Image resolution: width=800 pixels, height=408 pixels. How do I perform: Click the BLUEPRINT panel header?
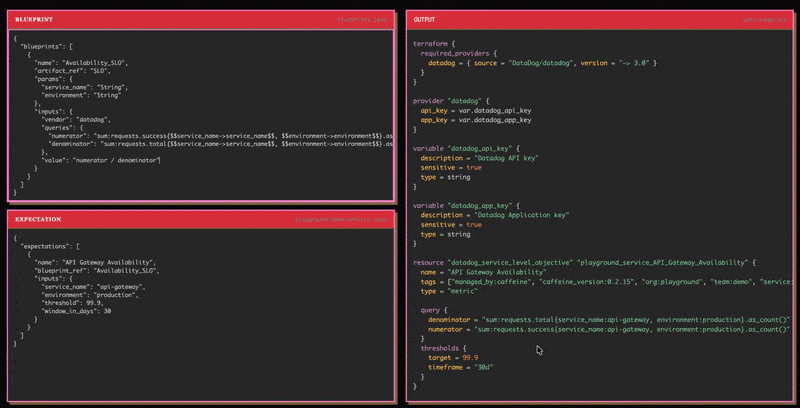click(35, 19)
